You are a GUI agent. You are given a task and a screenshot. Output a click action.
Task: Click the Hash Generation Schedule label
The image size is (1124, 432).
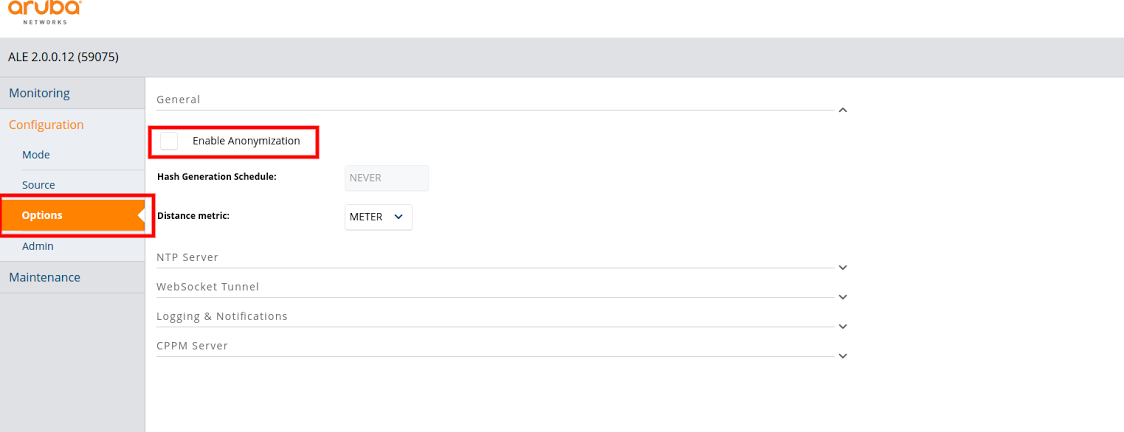tap(216, 177)
